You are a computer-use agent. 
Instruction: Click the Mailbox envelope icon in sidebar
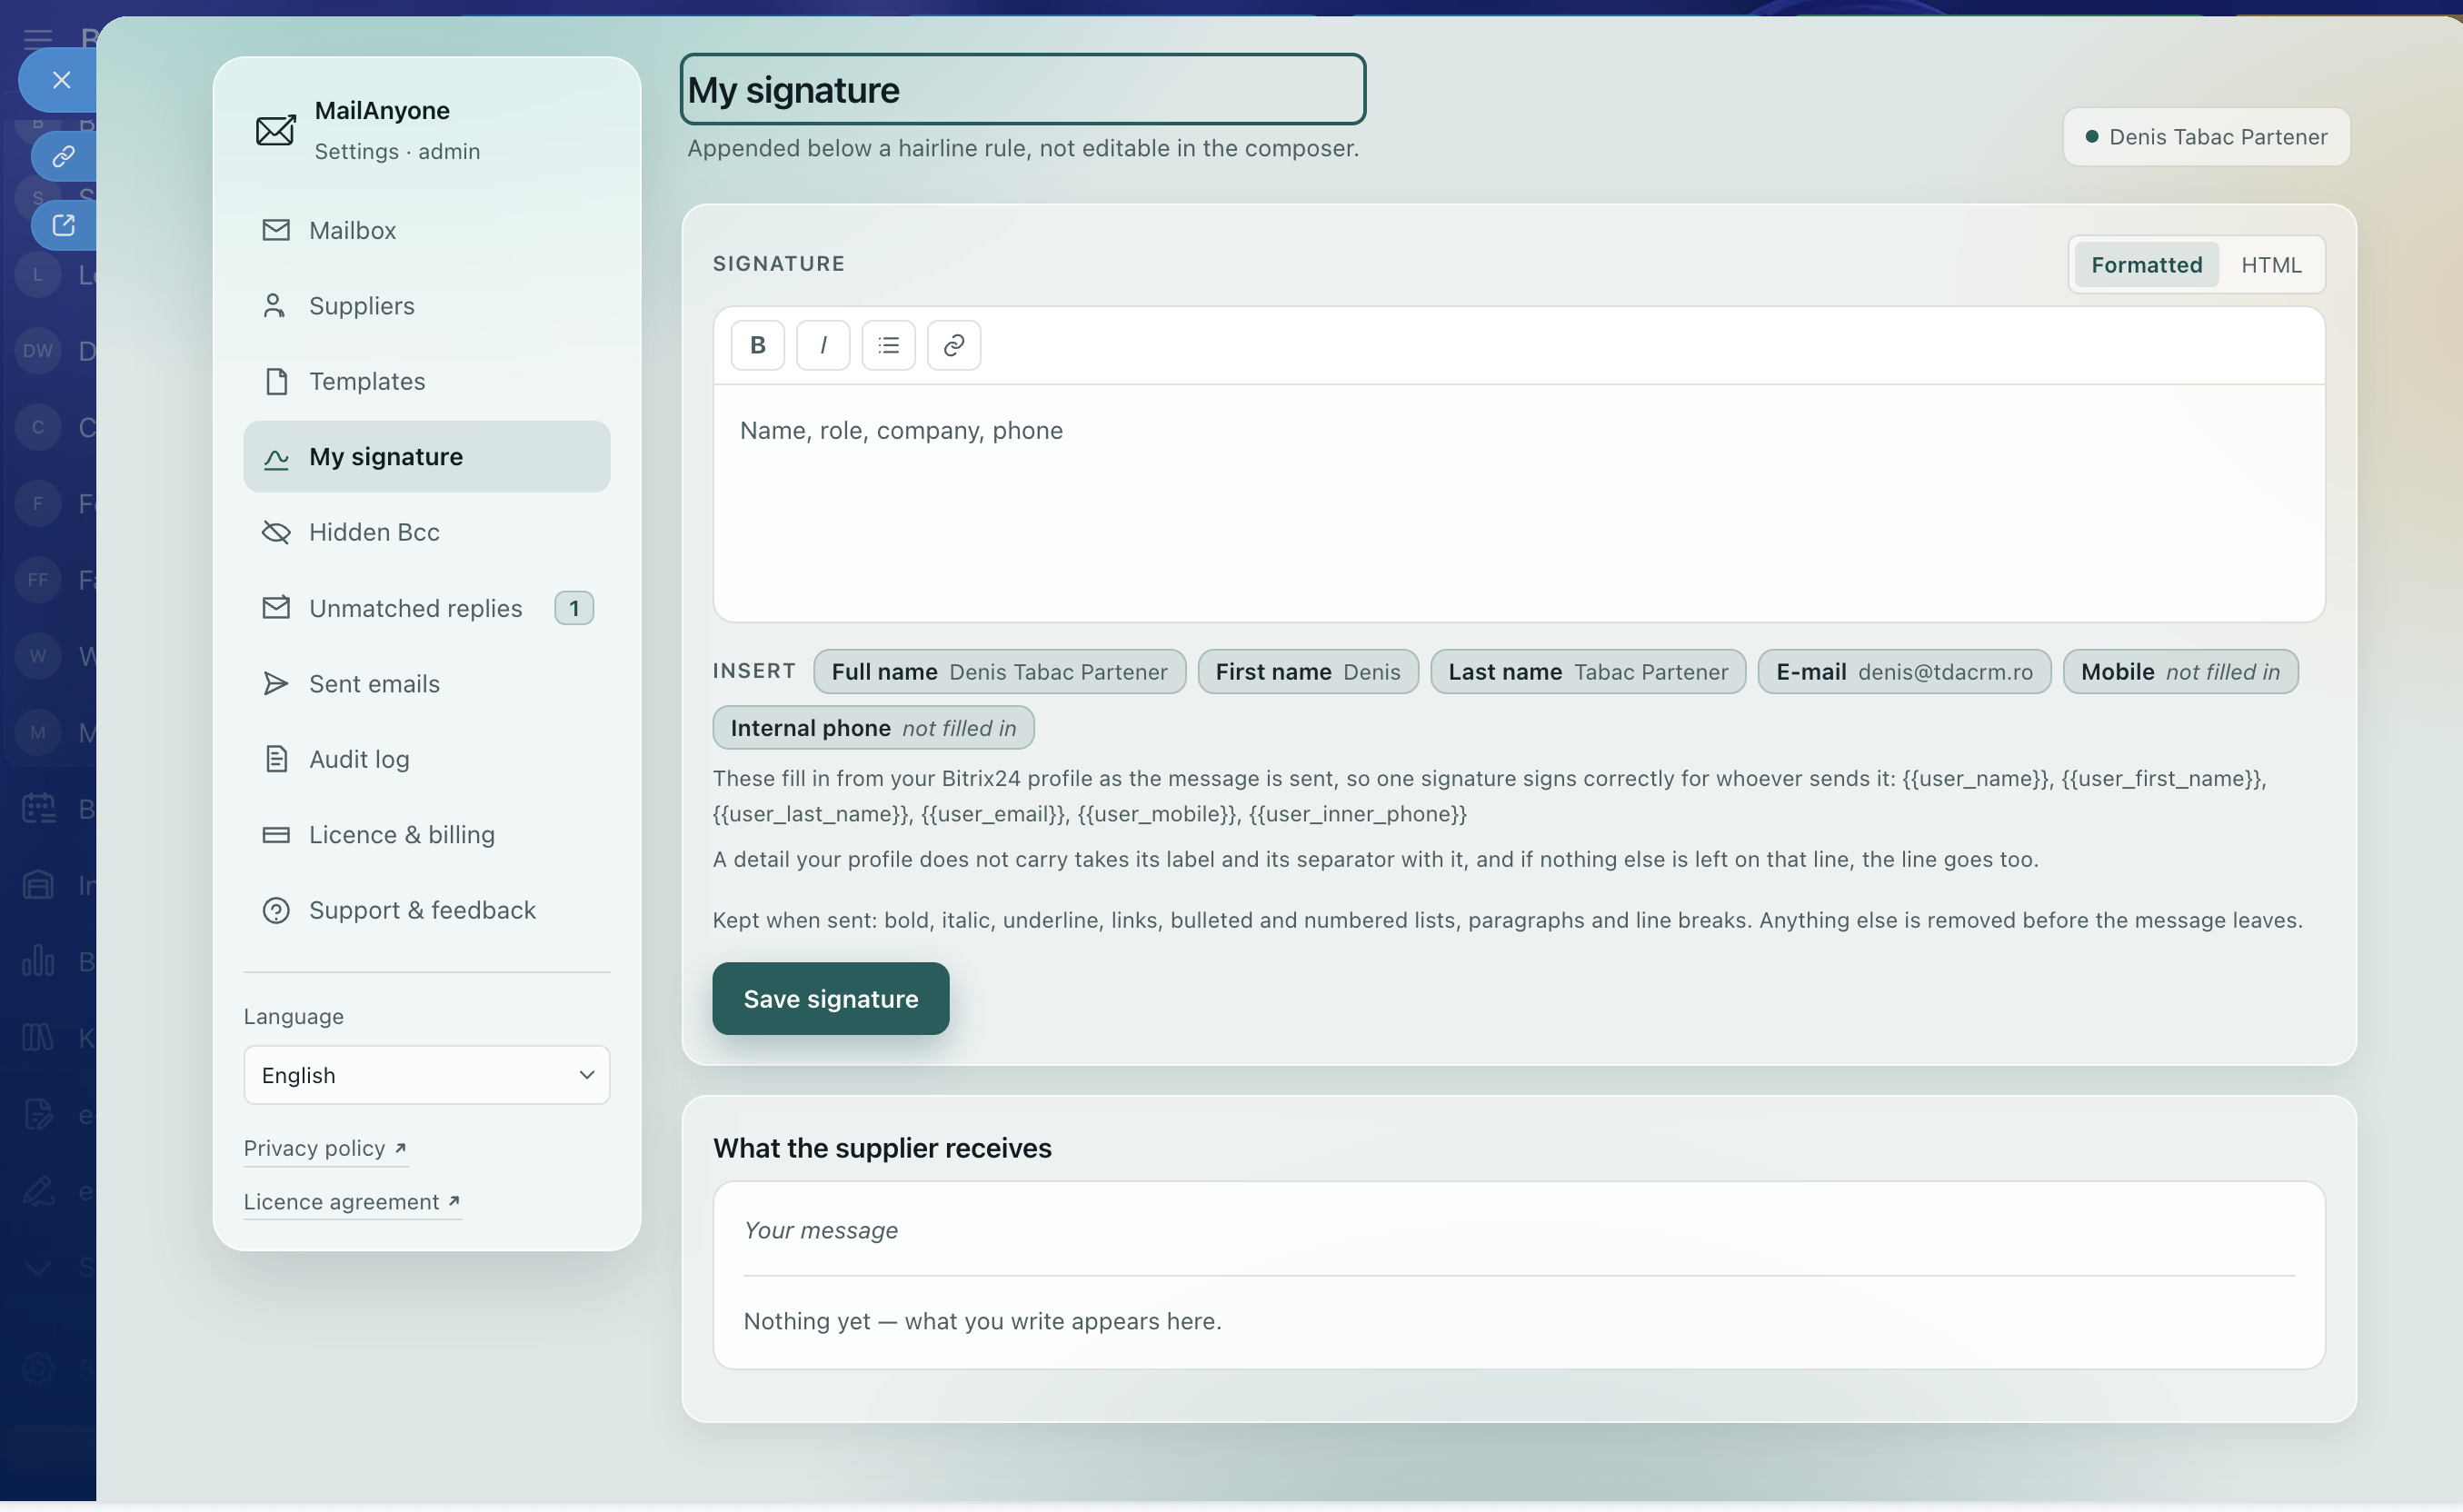(276, 230)
